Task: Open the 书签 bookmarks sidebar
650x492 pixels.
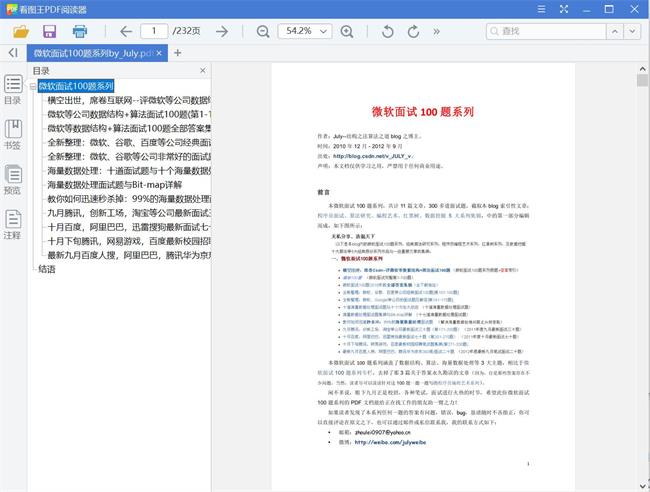Action: [x=13, y=134]
